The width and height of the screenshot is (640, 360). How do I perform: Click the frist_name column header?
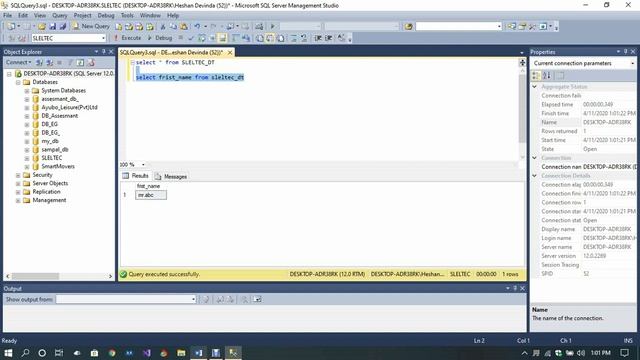pos(149,186)
